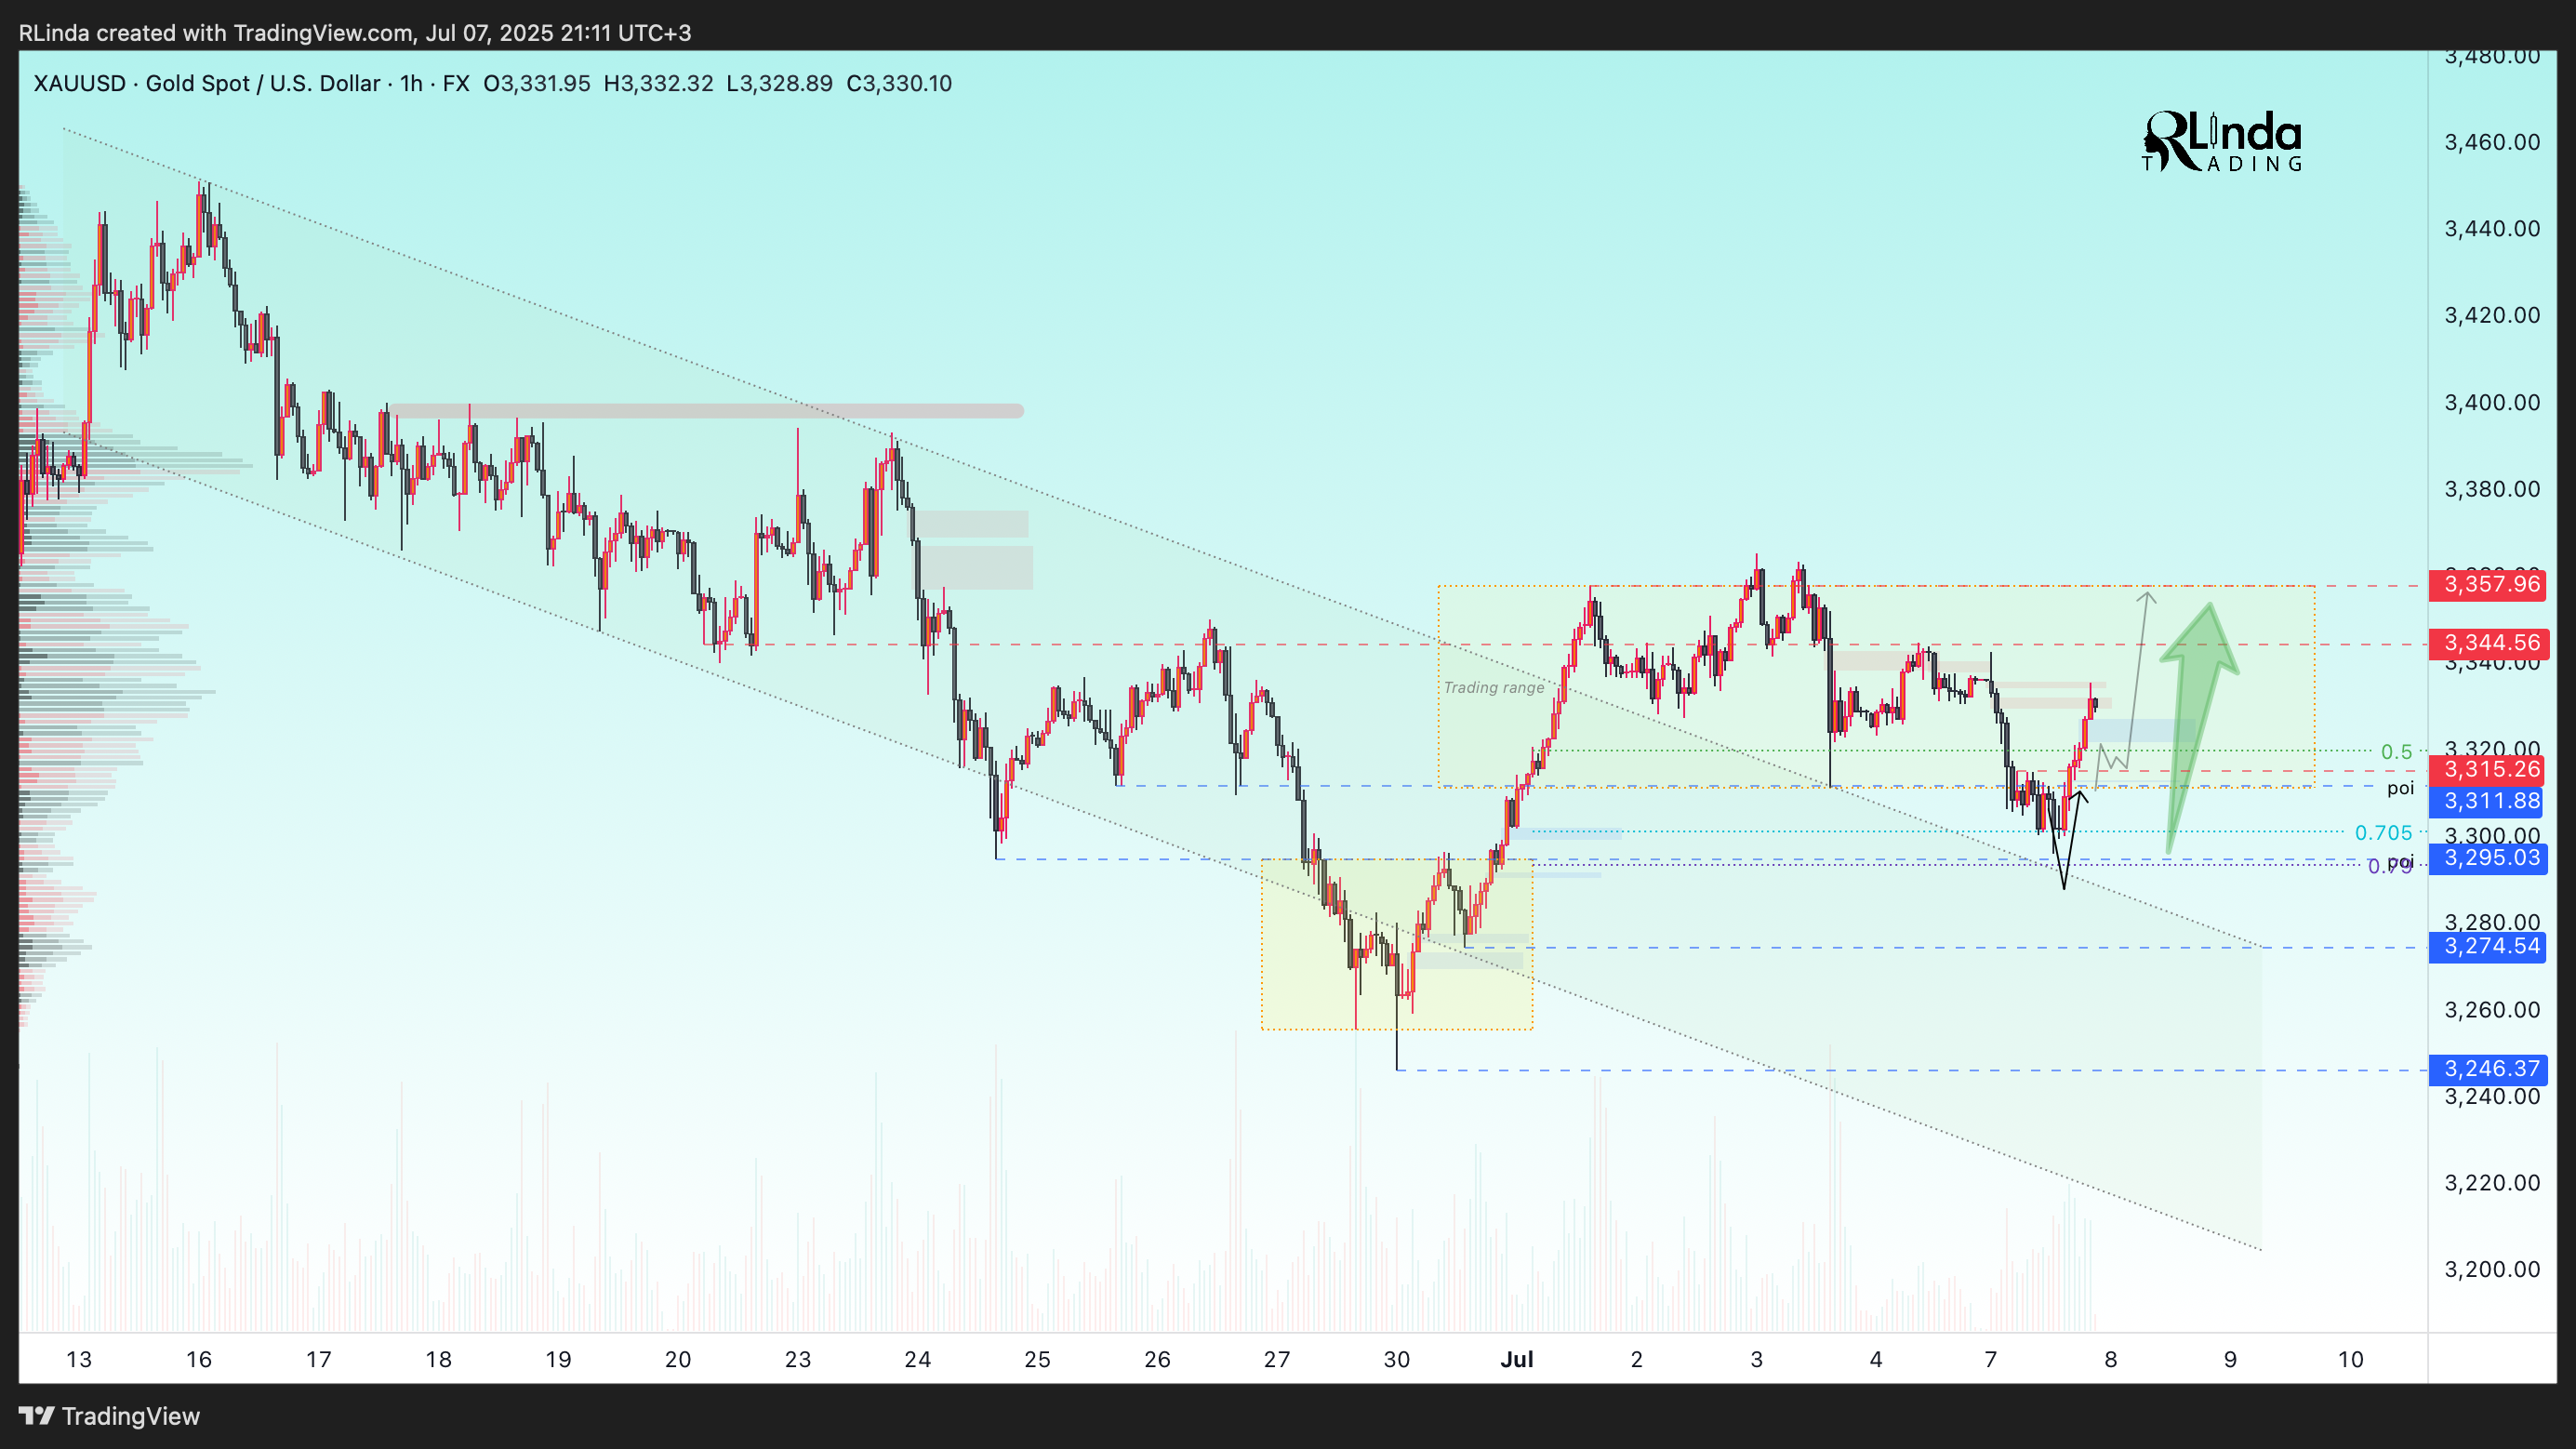Click the 26 label on the date axis
2576x1449 pixels.
coord(1157,1360)
